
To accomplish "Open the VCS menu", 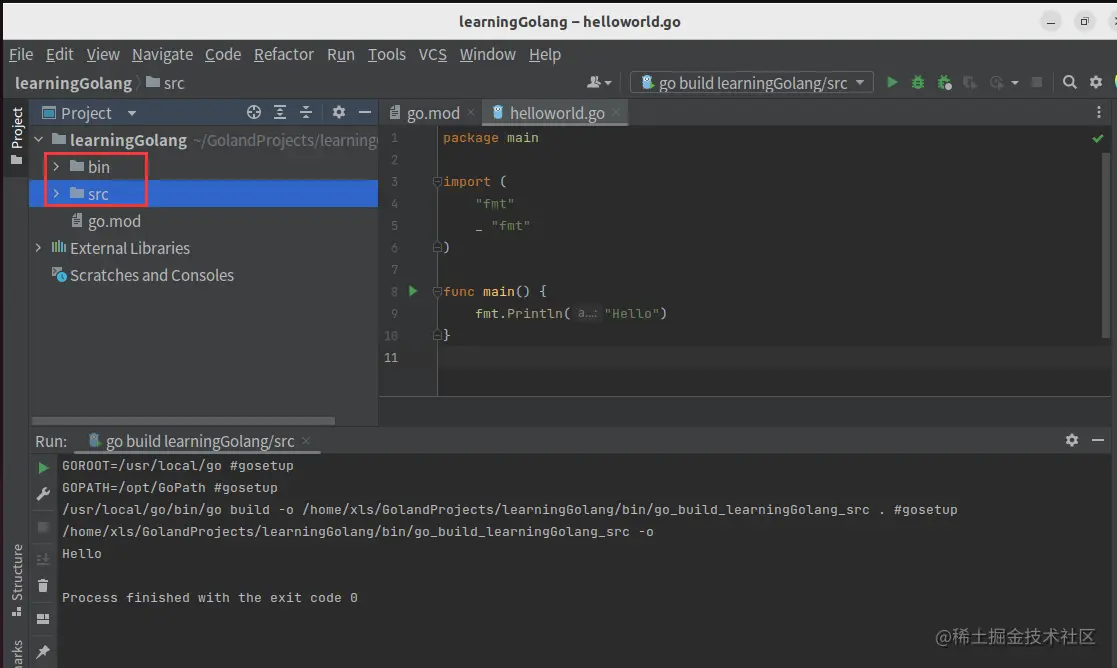I will coord(432,54).
